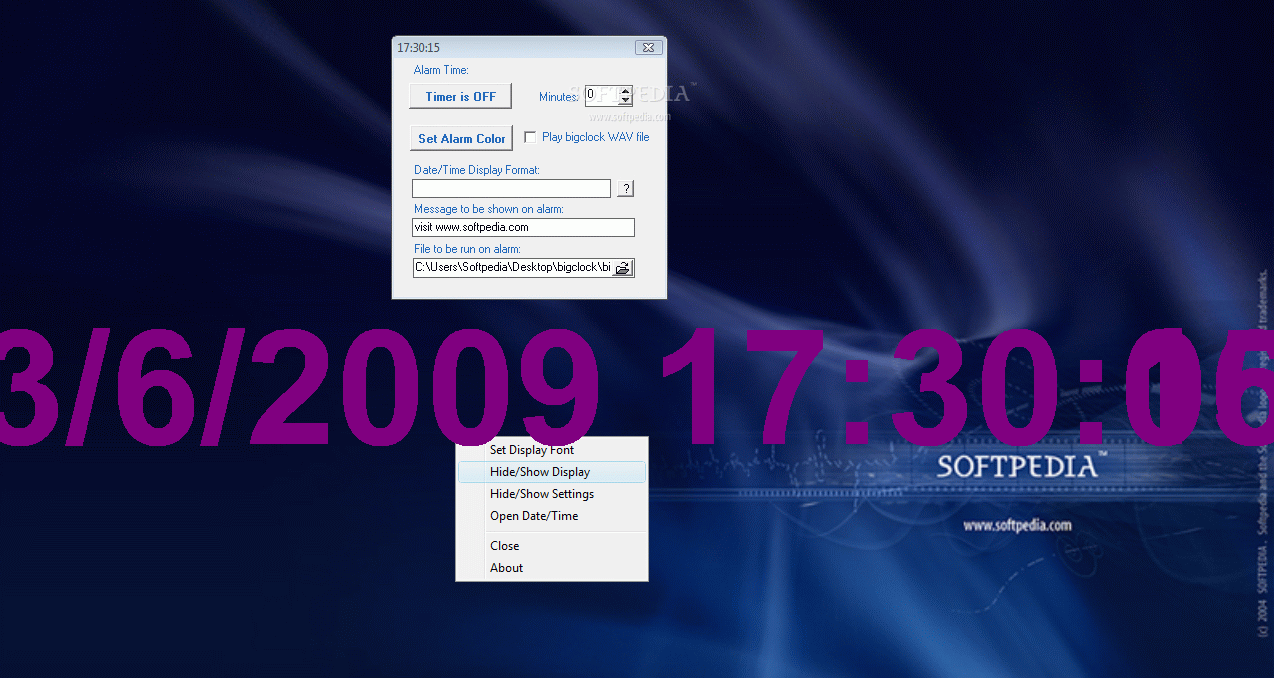Screen dimensions: 1274x678
Task: Enable Play bigclock WAV file checkbox
Action: click(x=530, y=137)
